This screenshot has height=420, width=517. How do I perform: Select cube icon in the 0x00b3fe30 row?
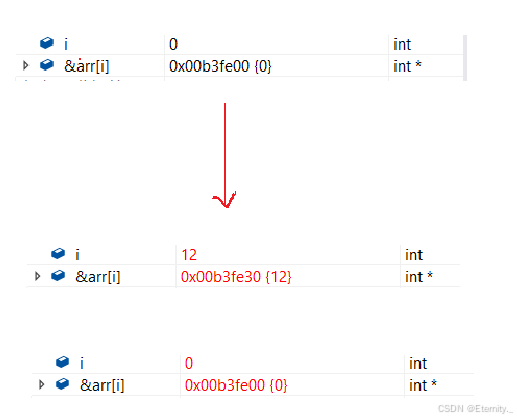[x=58, y=276]
